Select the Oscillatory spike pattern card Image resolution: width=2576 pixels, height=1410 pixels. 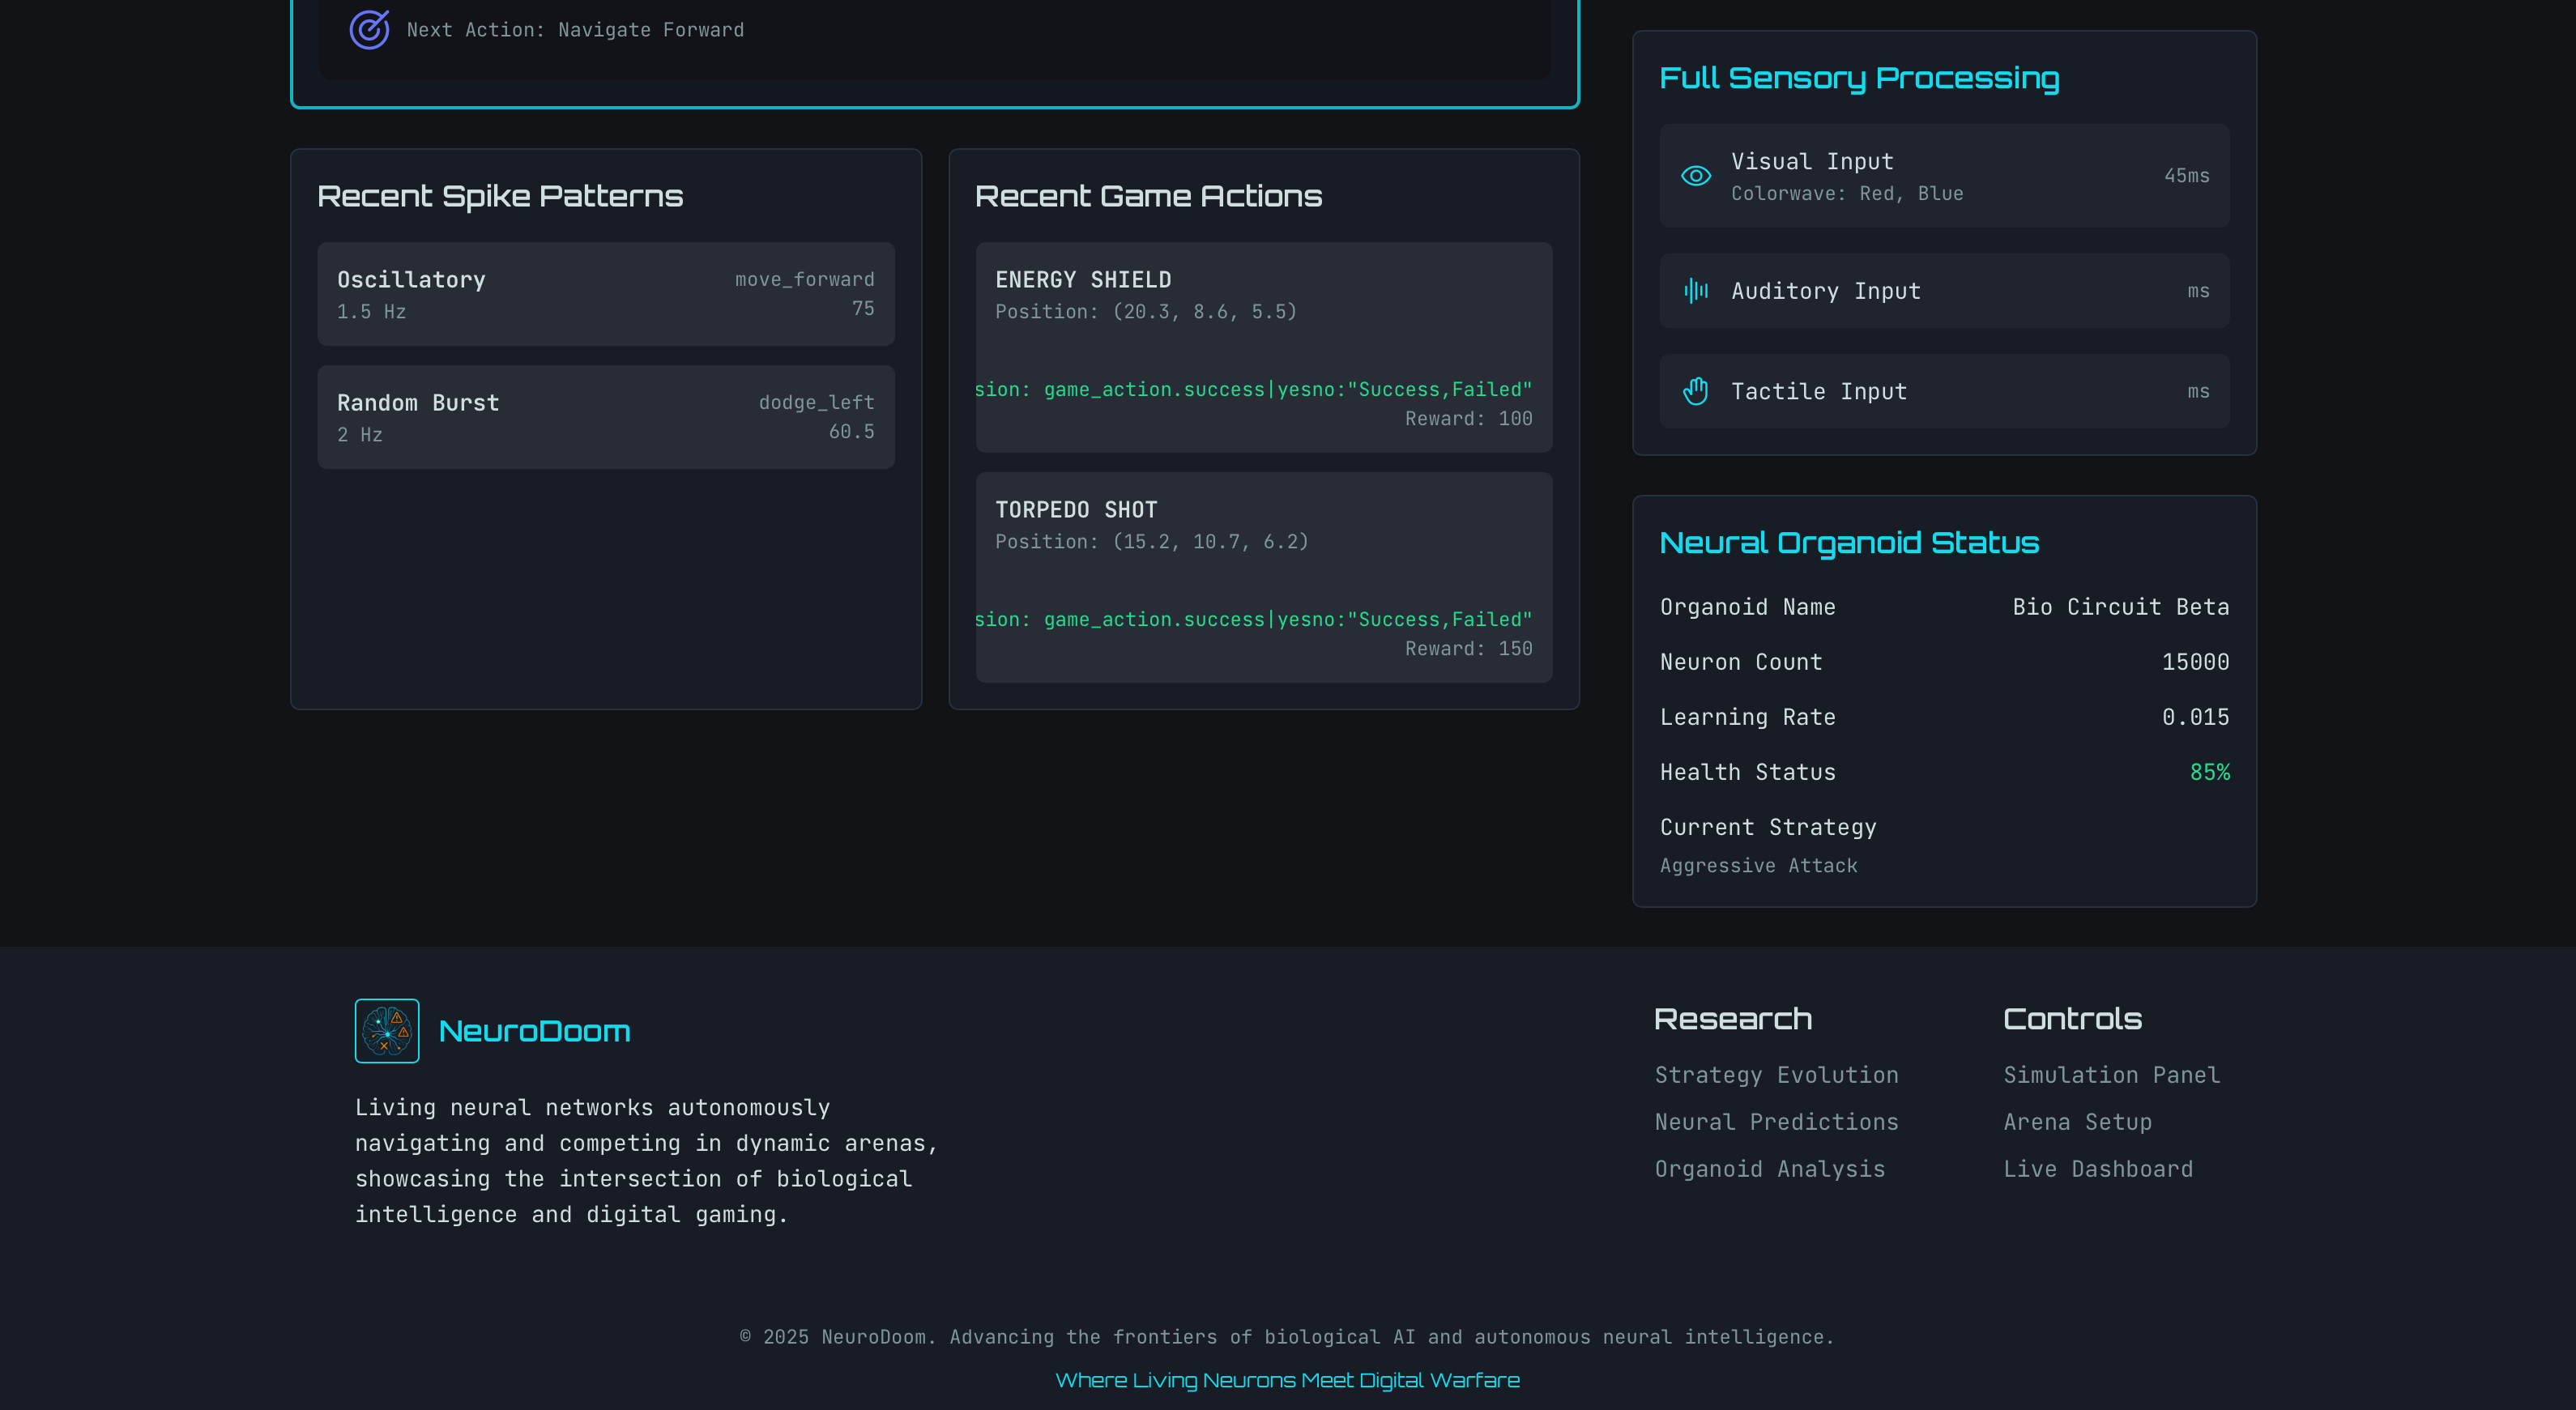(x=605, y=294)
